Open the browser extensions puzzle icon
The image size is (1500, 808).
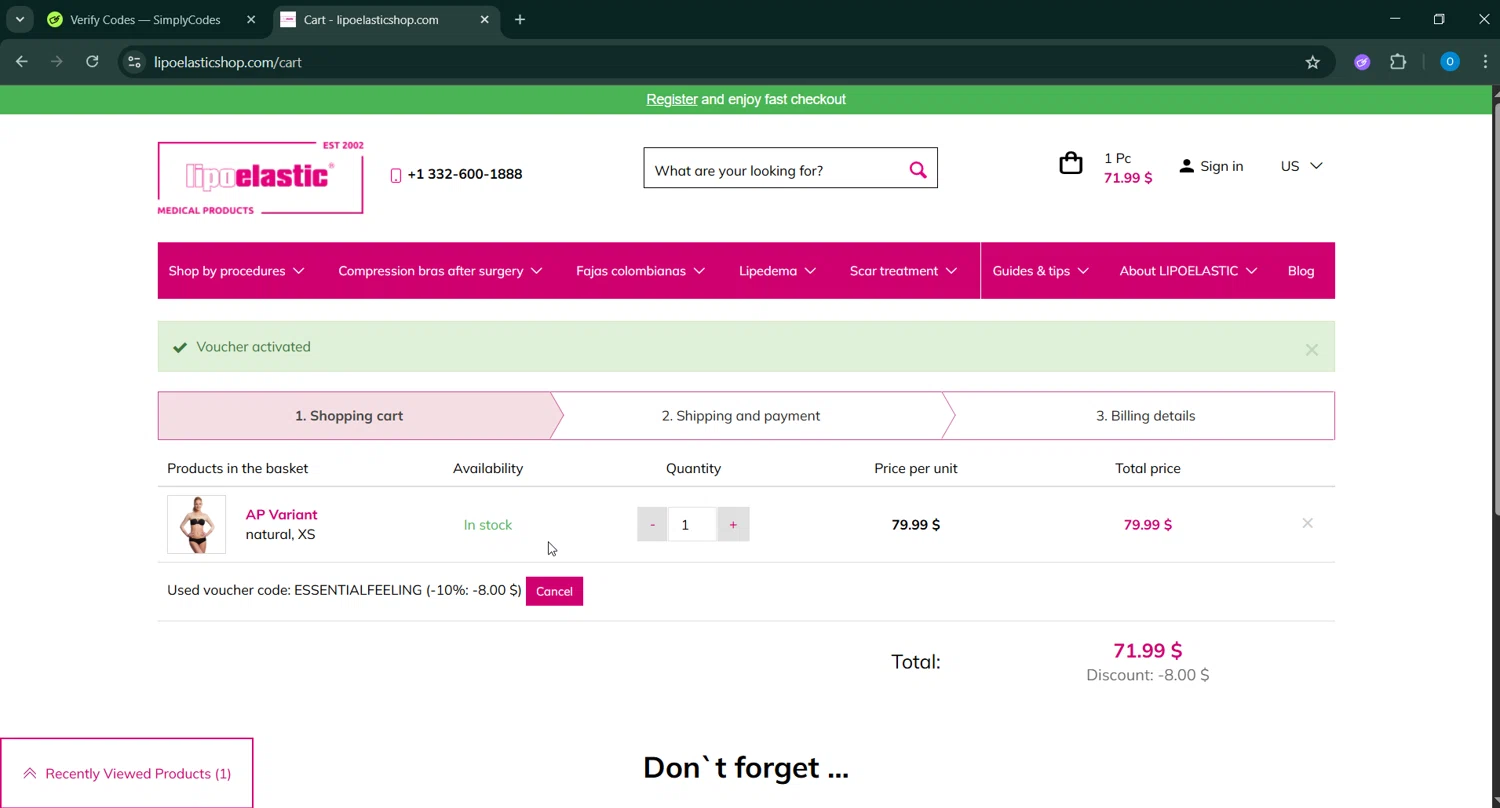pyautogui.click(x=1398, y=62)
